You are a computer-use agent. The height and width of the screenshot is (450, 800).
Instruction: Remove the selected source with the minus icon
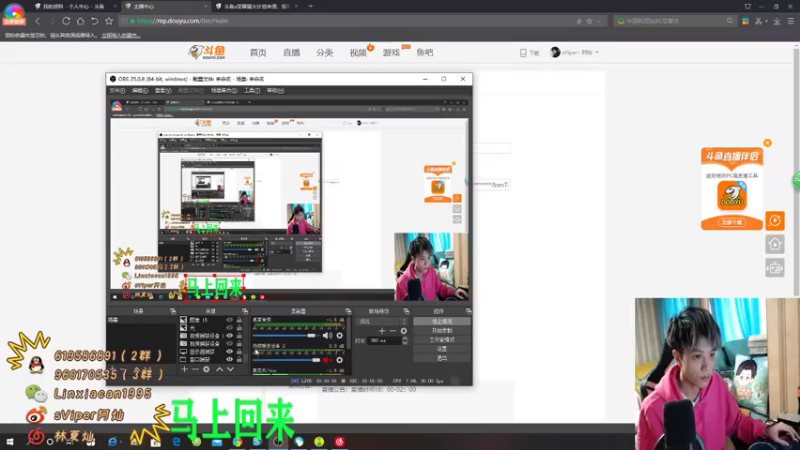tap(195, 369)
